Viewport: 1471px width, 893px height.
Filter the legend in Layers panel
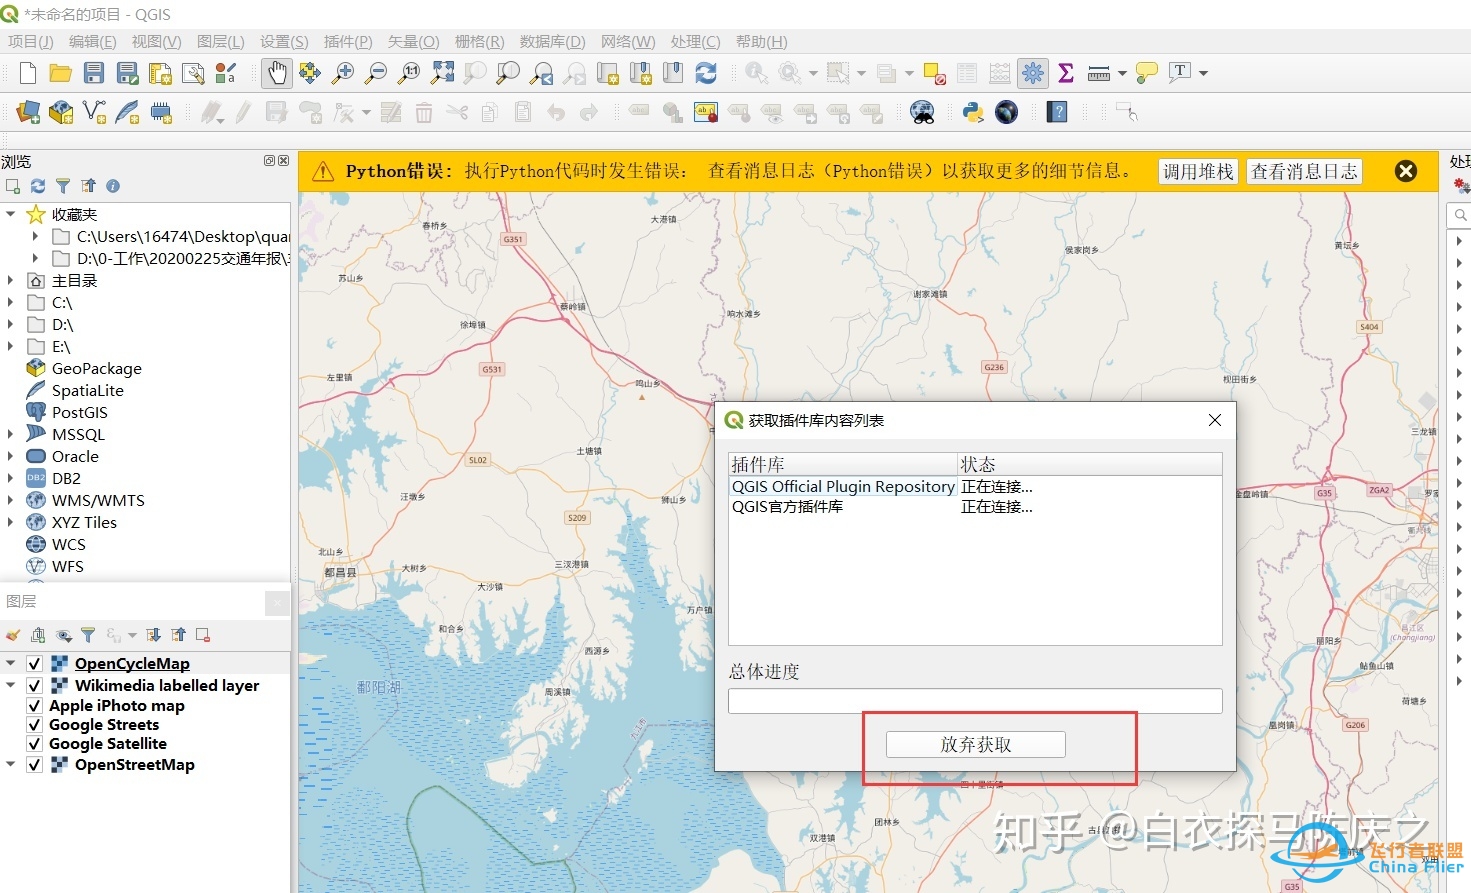(x=88, y=635)
